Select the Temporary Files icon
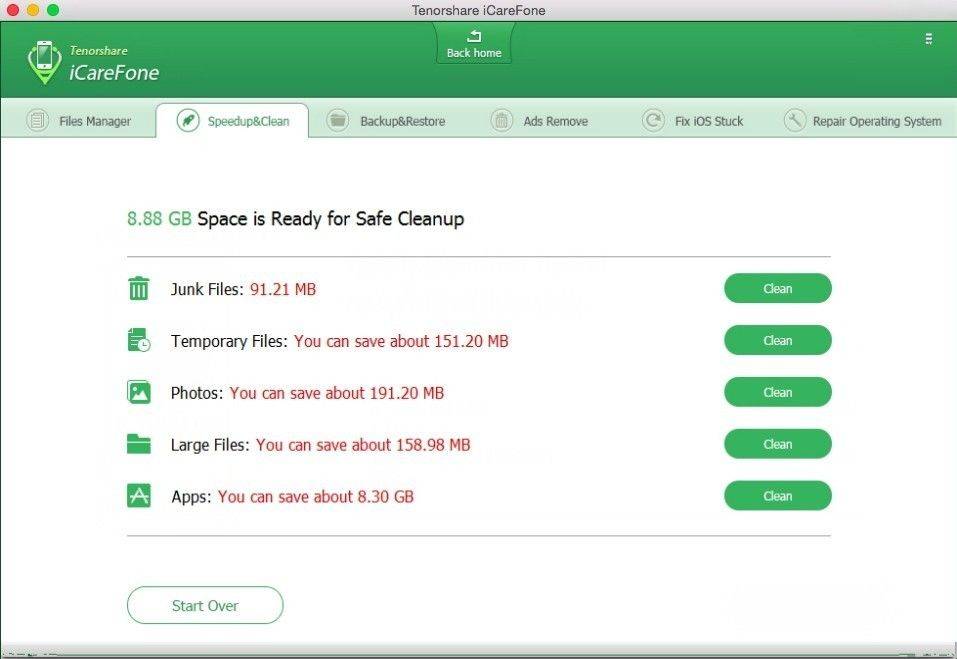The image size is (957, 659). [138, 340]
